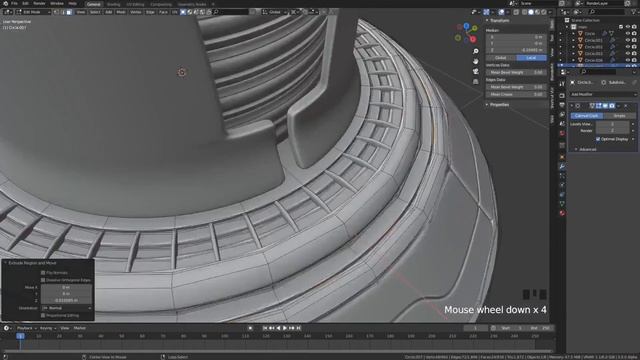This screenshot has width=640, height=360.
Task: Open the File menu
Action: pos(14,4)
